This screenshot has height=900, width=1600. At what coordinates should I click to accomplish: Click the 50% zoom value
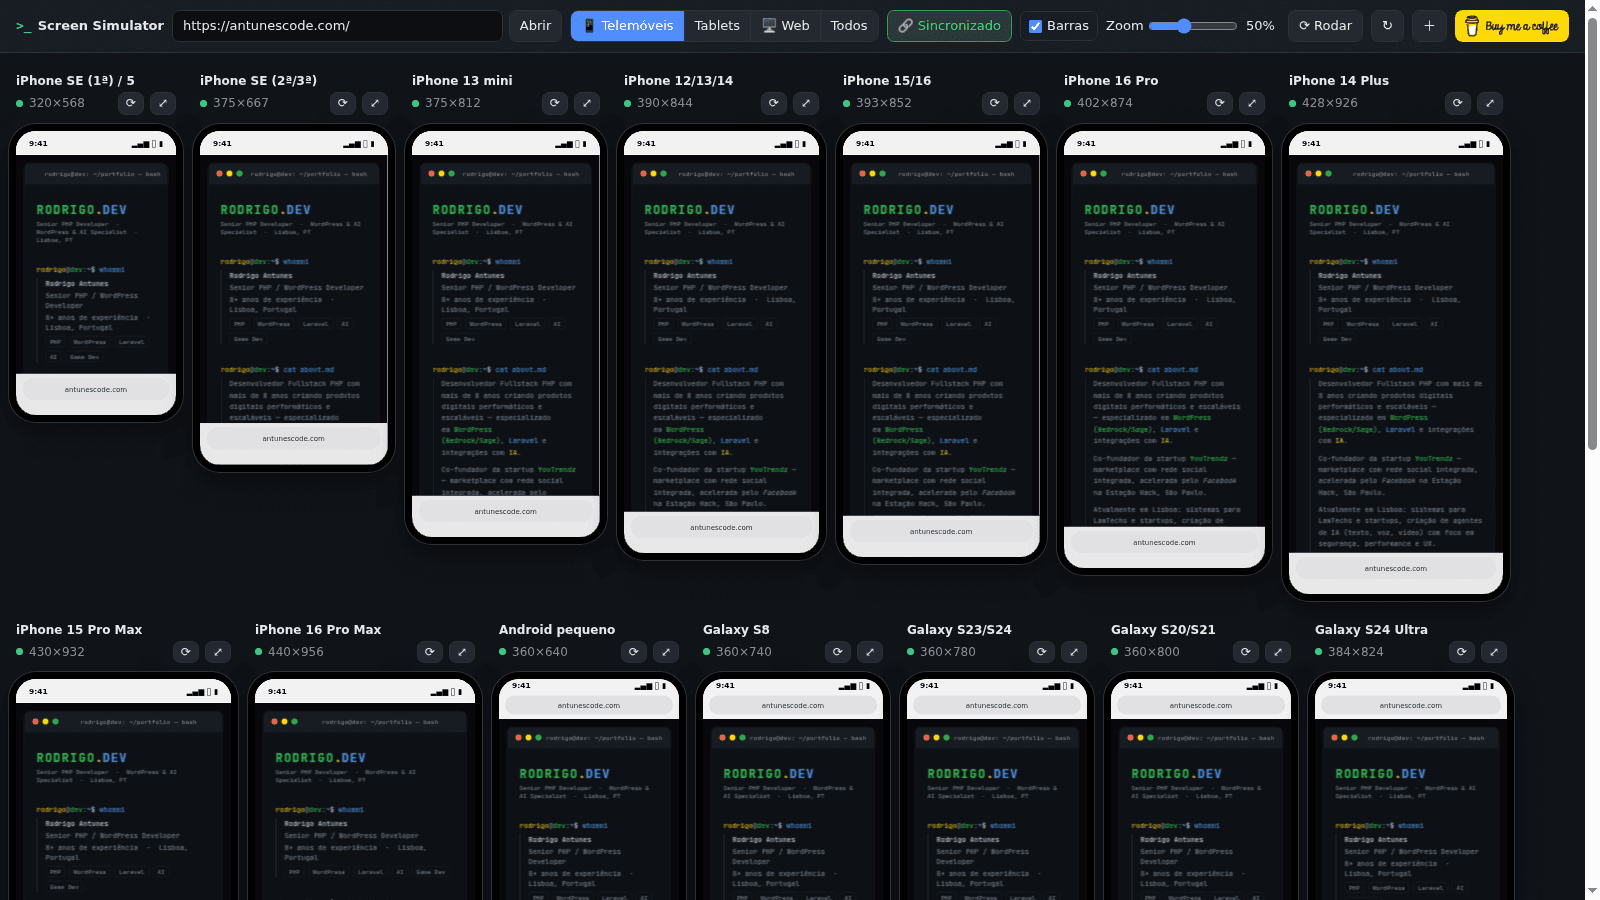tap(1260, 26)
